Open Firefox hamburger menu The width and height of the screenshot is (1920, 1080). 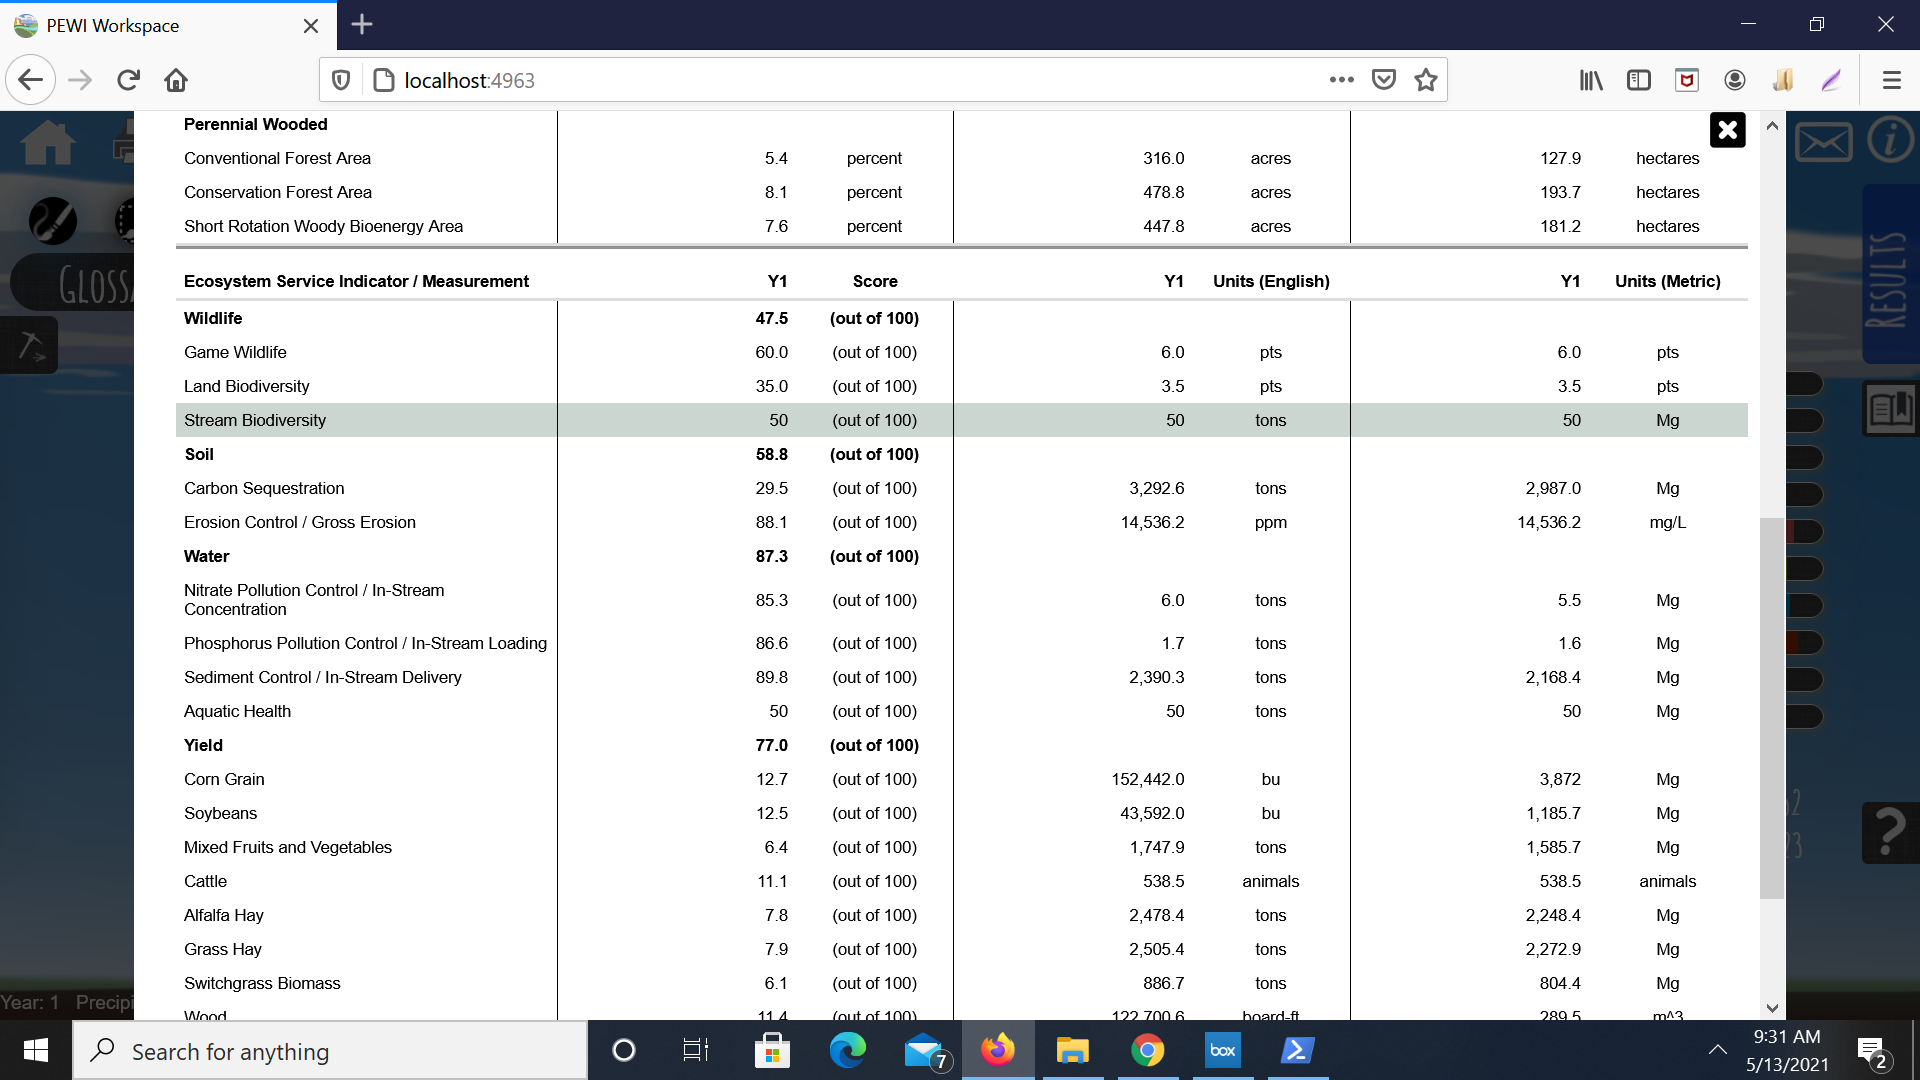click(1891, 80)
